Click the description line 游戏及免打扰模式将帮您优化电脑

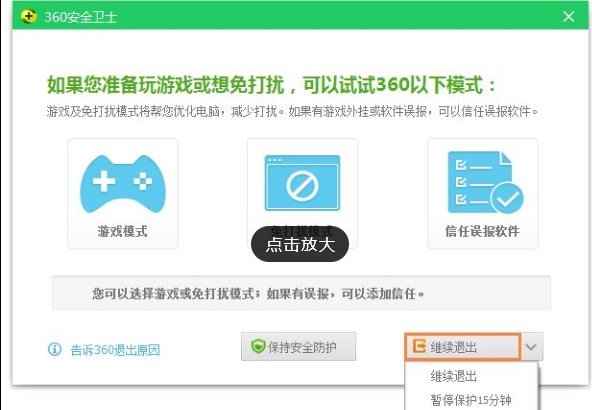point(292,111)
